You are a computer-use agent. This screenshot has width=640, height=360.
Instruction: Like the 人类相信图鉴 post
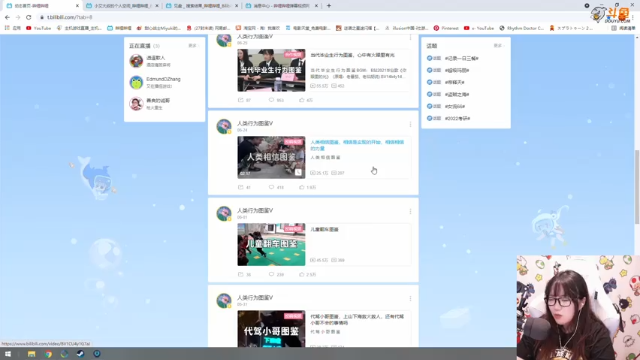307,187
